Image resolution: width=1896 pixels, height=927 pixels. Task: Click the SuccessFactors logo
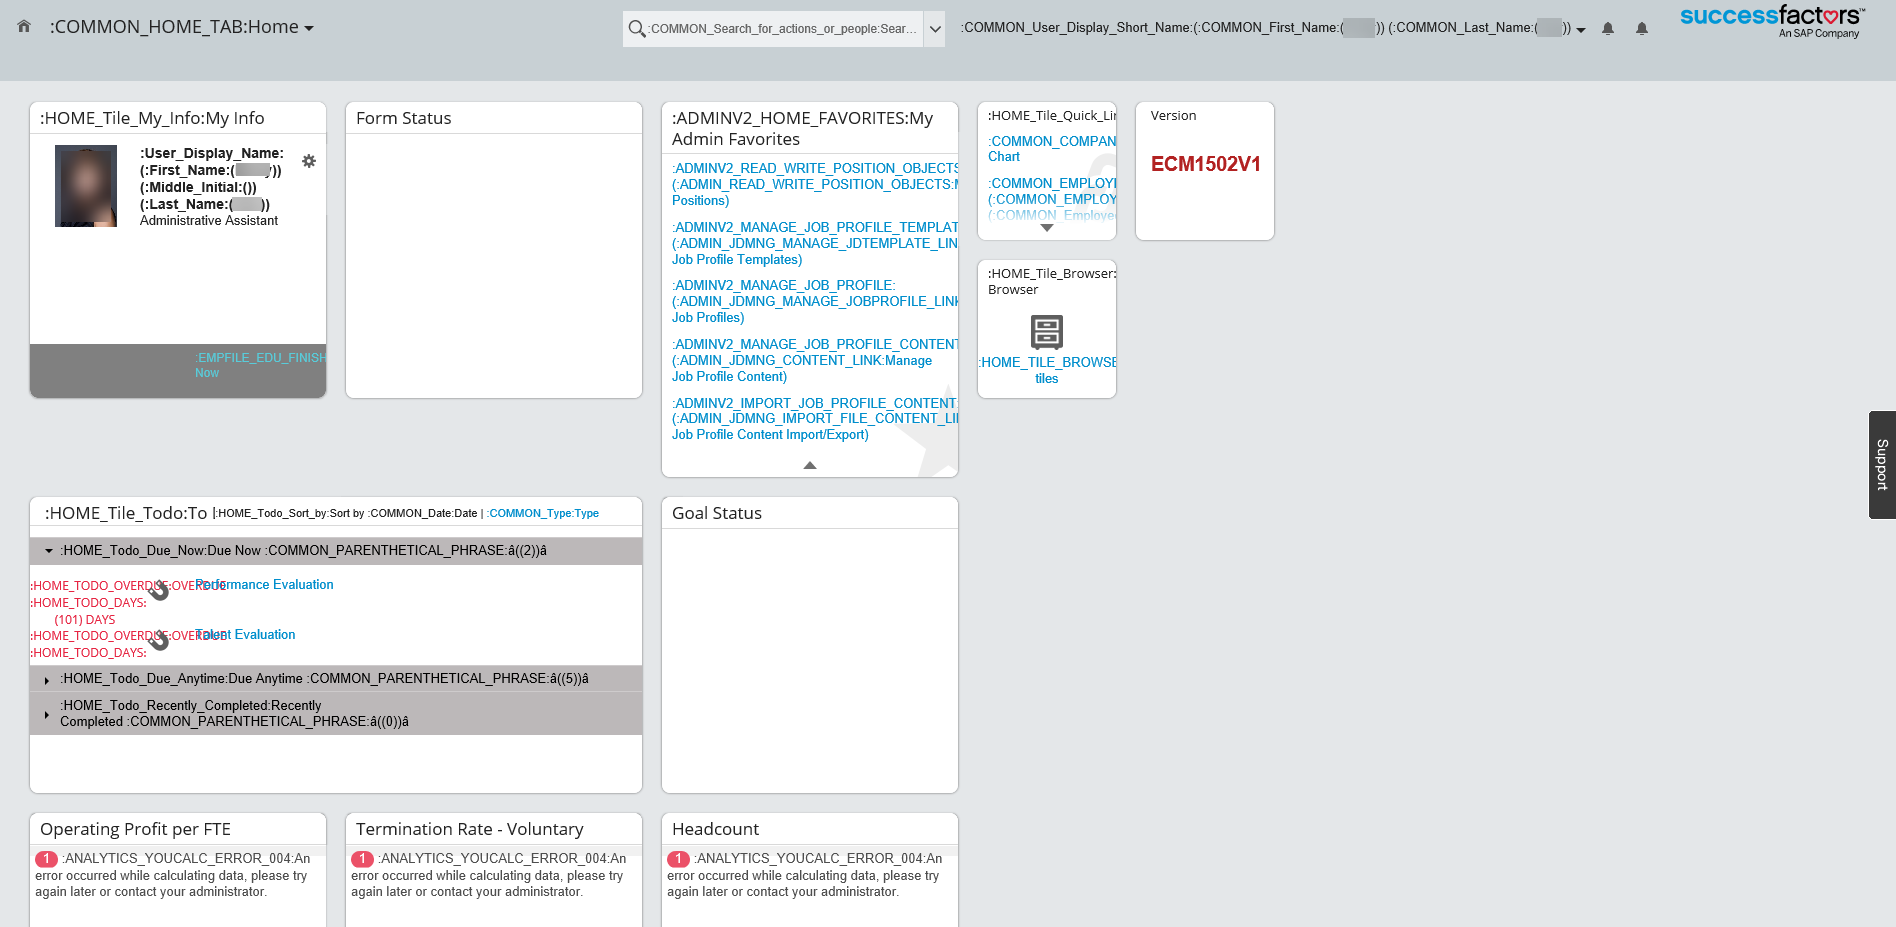(x=1772, y=21)
